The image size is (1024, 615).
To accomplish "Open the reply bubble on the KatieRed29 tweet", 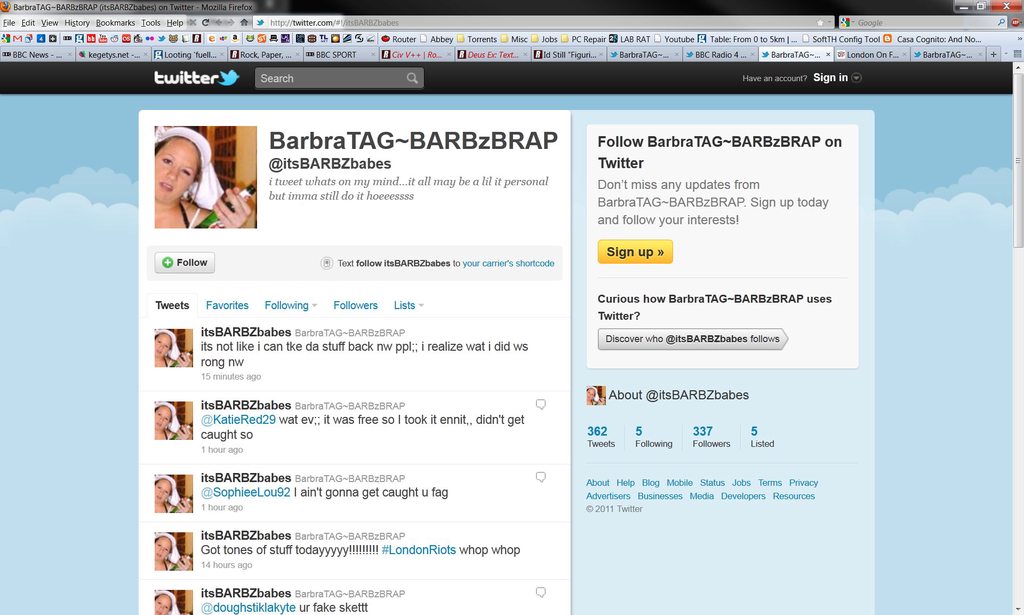I will [541, 405].
